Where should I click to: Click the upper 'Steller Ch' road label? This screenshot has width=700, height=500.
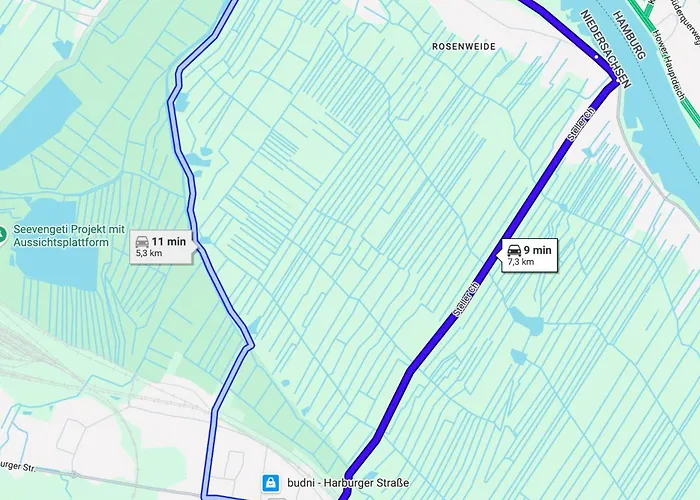pos(581,124)
